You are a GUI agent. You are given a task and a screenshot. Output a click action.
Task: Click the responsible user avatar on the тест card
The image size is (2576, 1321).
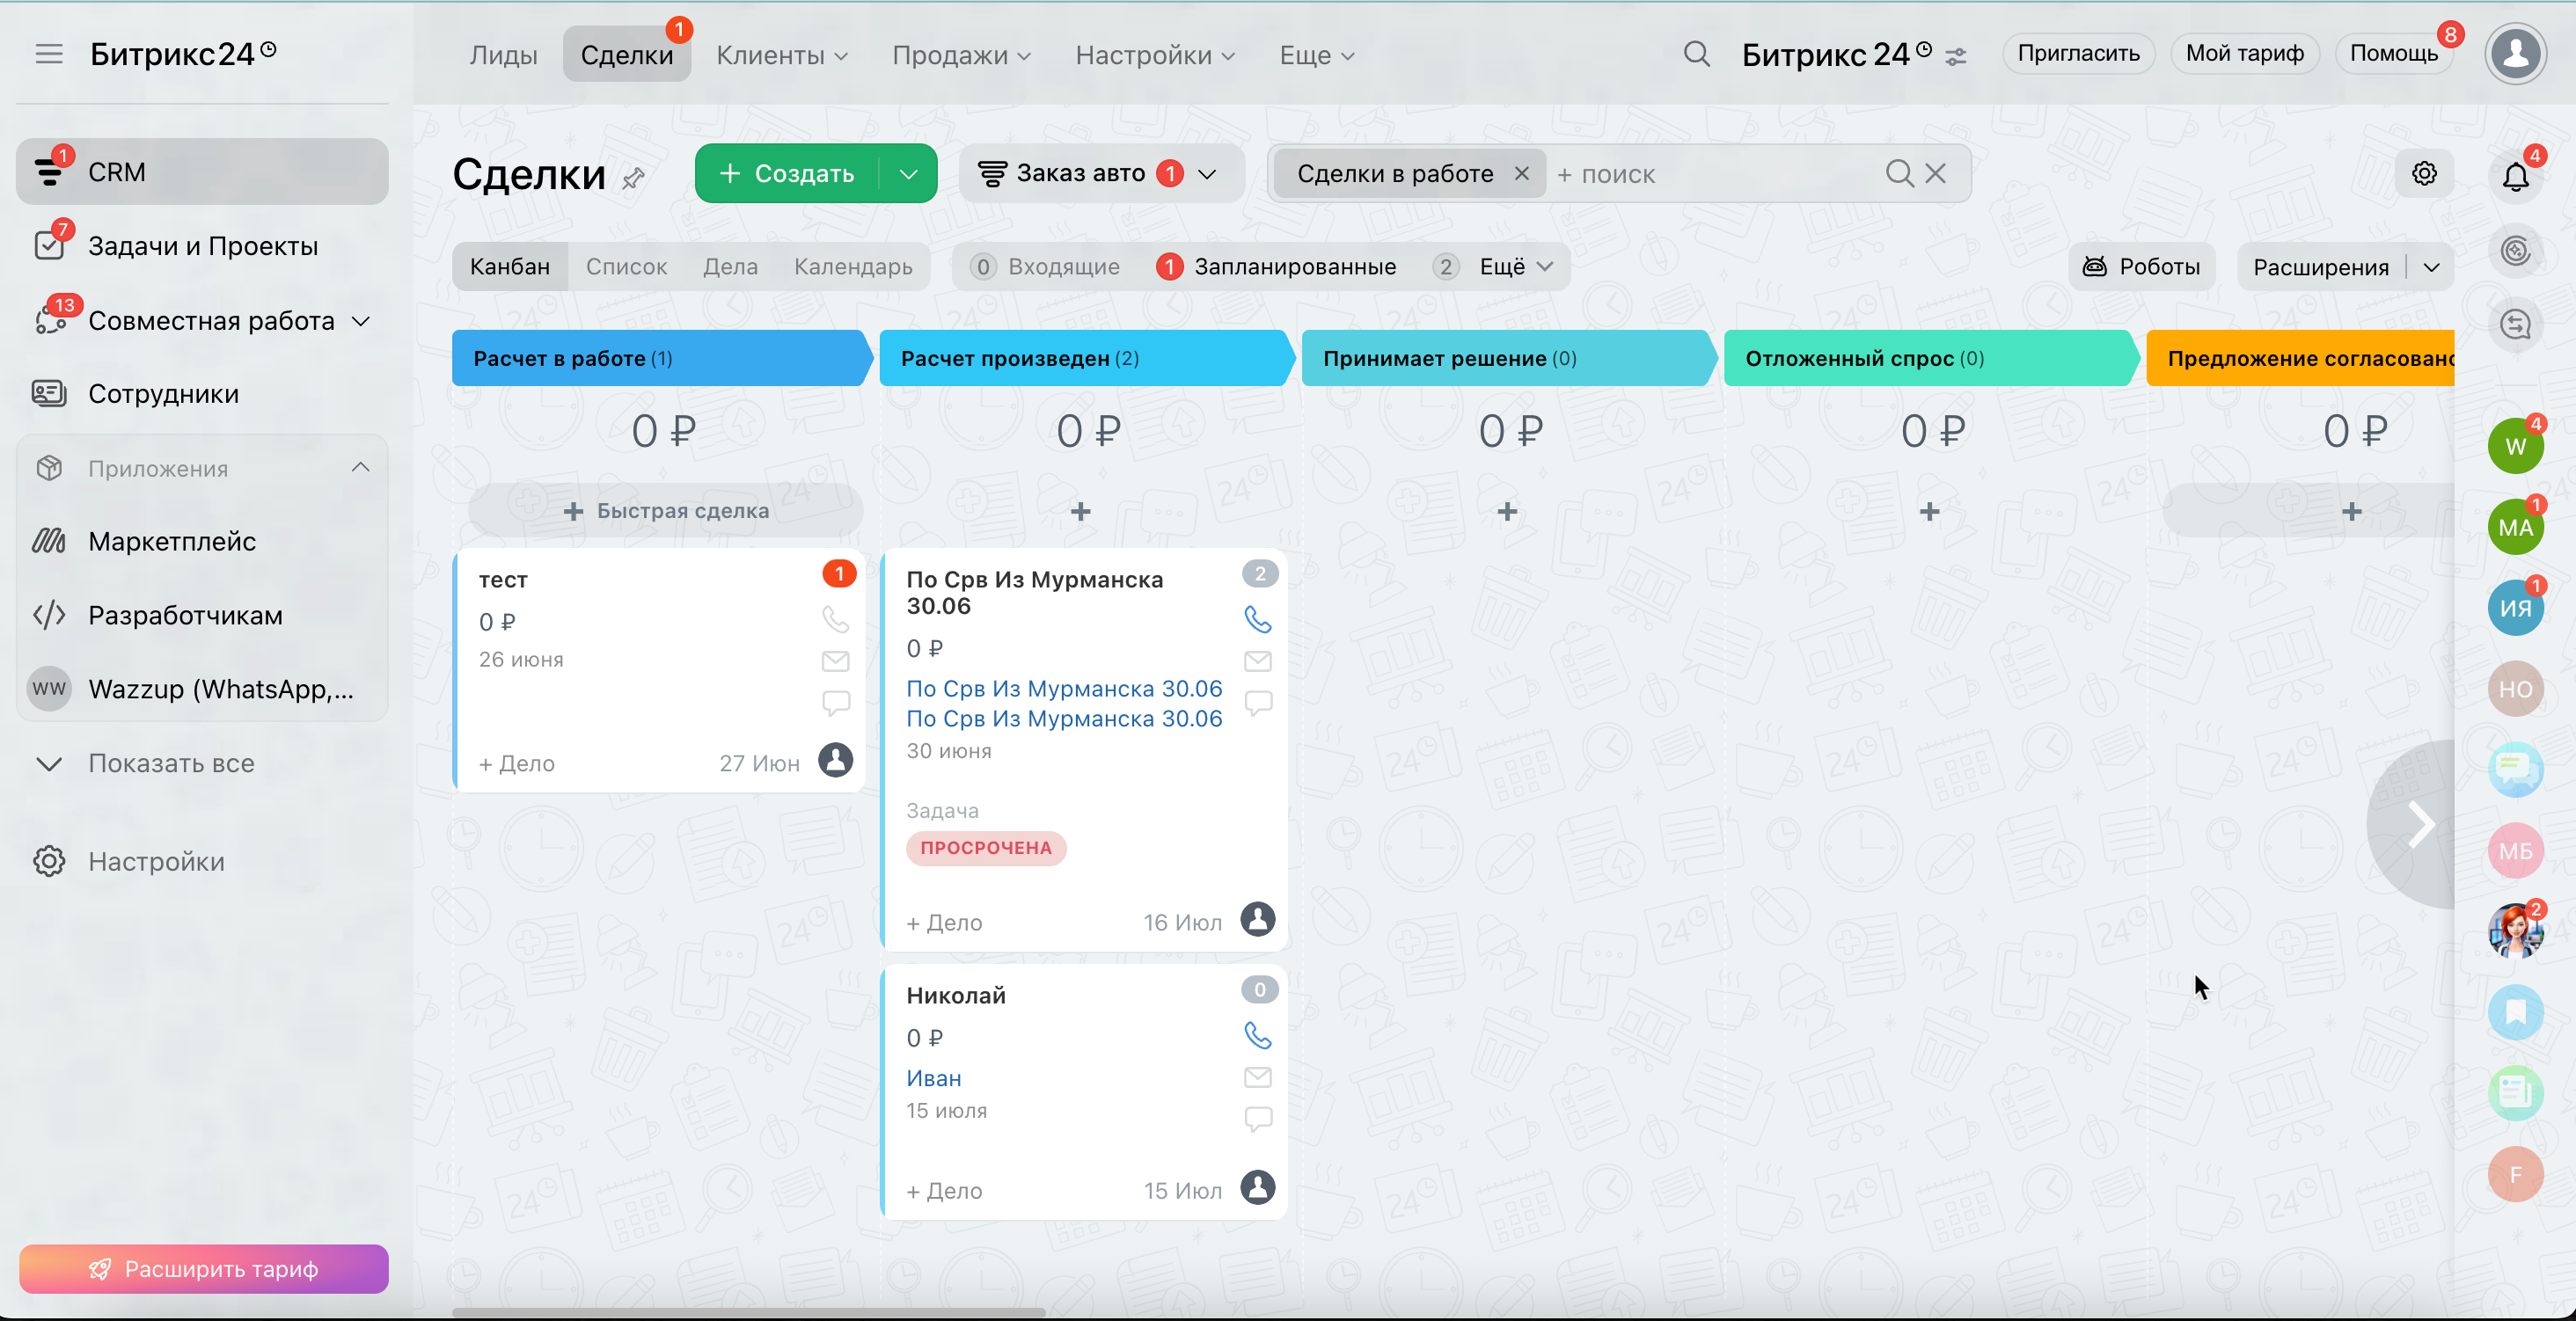click(835, 760)
